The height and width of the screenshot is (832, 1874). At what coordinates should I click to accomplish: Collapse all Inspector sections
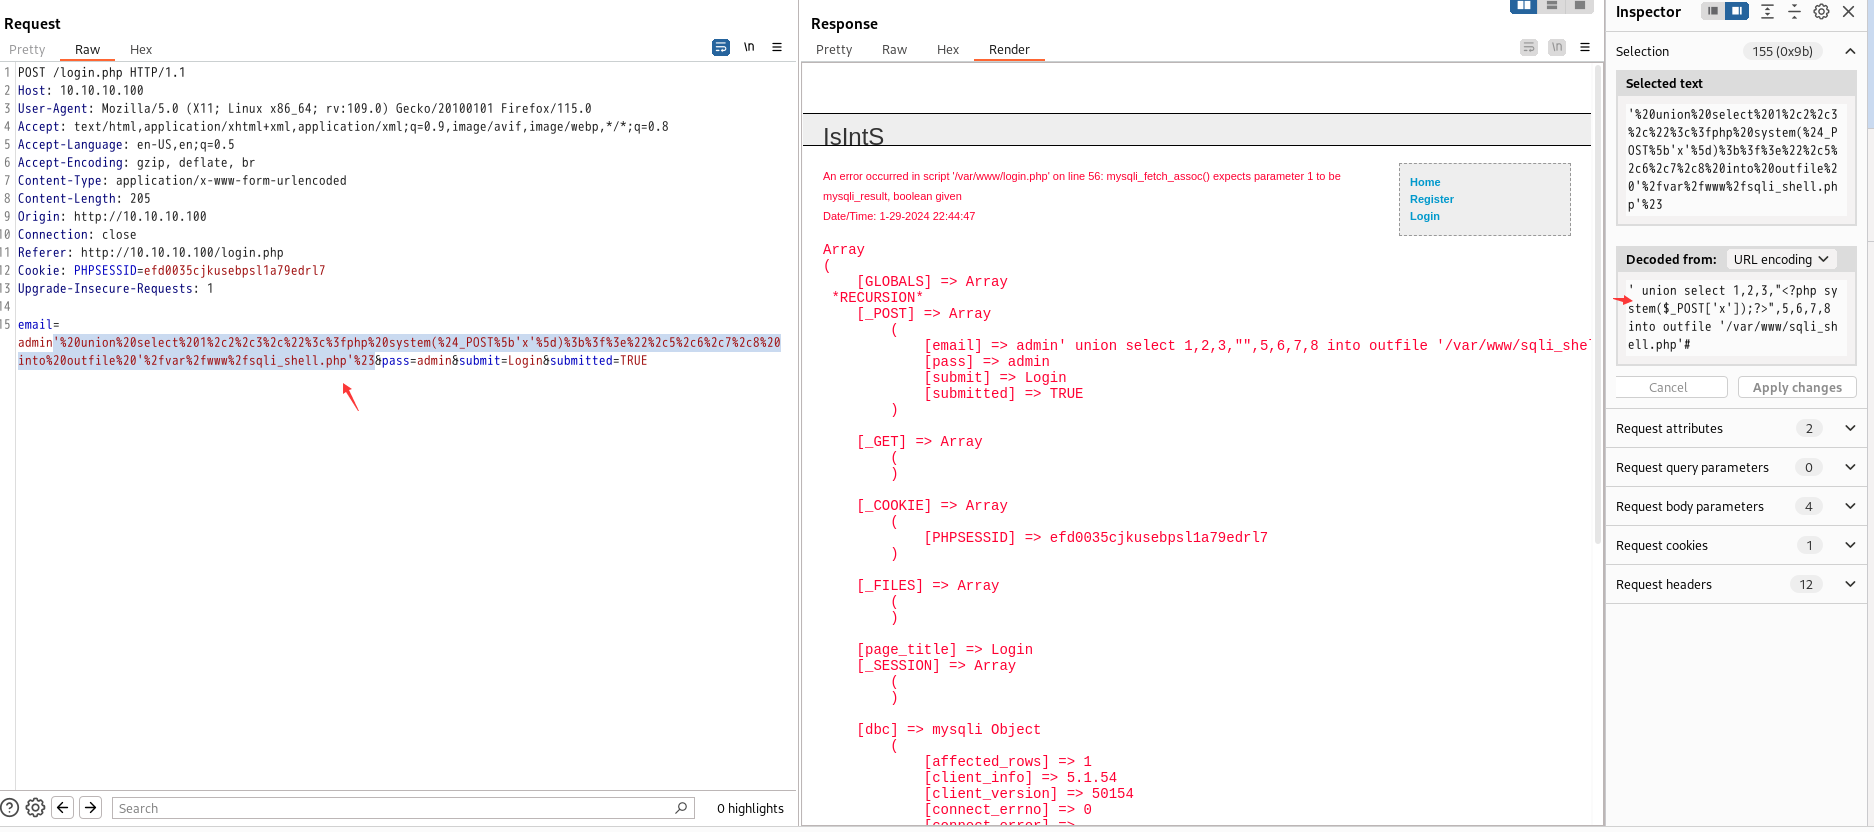point(1794,11)
